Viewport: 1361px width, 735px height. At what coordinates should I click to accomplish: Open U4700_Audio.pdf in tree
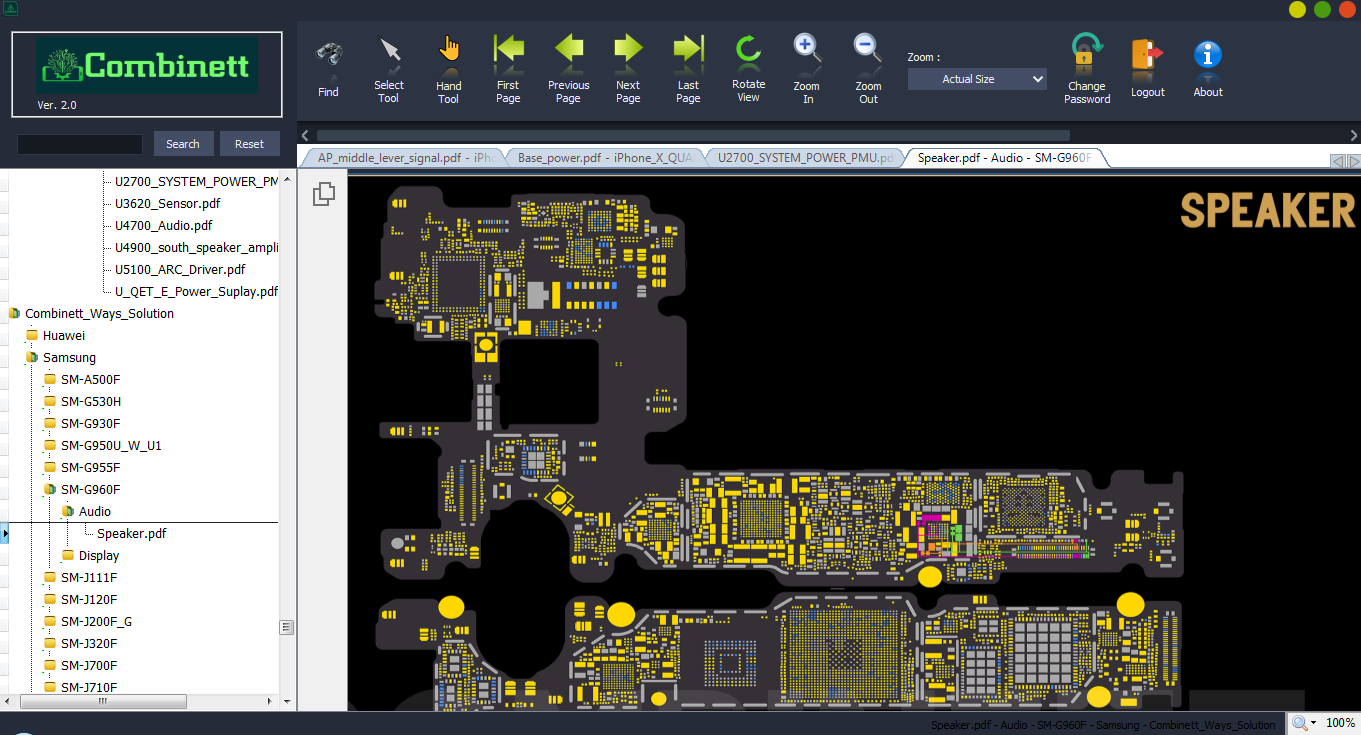coord(163,226)
